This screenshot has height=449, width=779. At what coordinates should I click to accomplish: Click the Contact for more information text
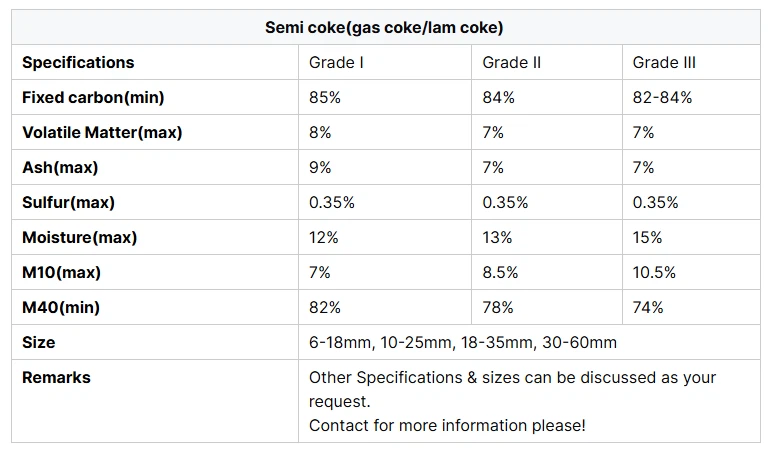(447, 425)
